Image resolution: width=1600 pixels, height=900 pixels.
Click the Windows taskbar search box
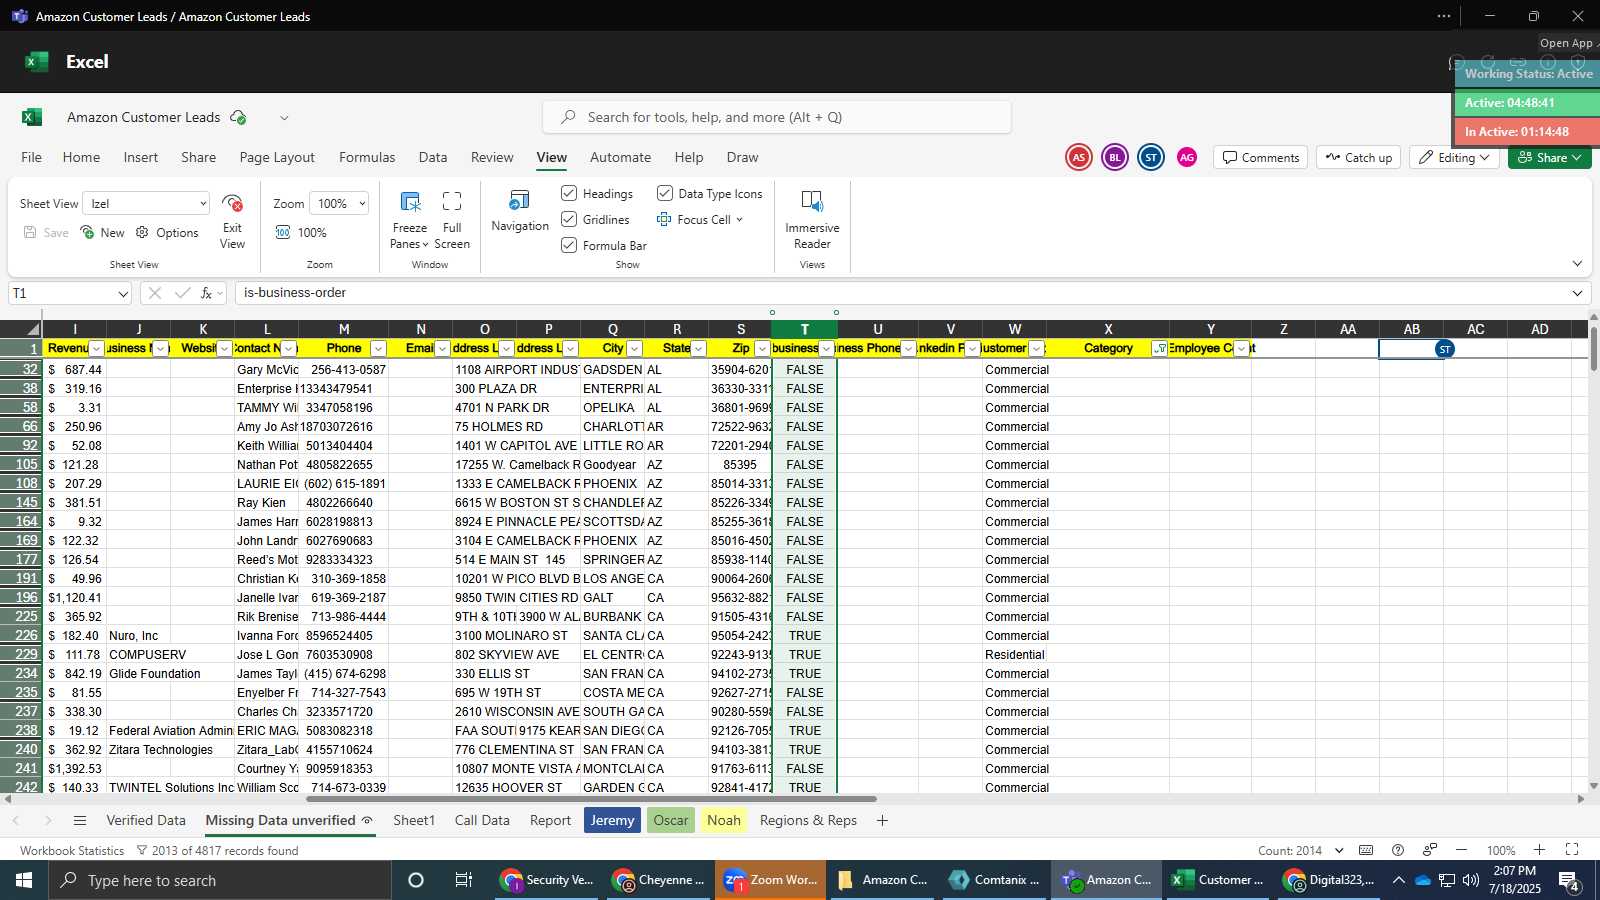pyautogui.click(x=220, y=880)
